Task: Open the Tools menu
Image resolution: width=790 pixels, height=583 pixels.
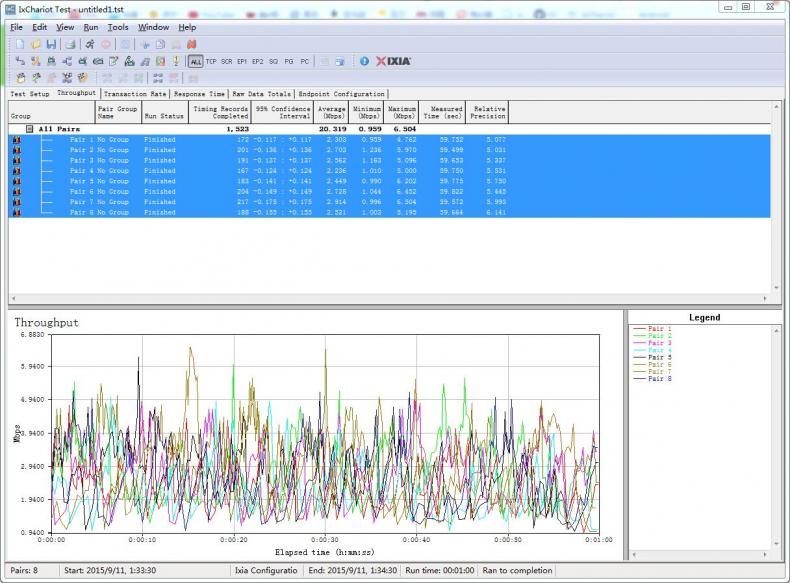Action: click(x=118, y=27)
